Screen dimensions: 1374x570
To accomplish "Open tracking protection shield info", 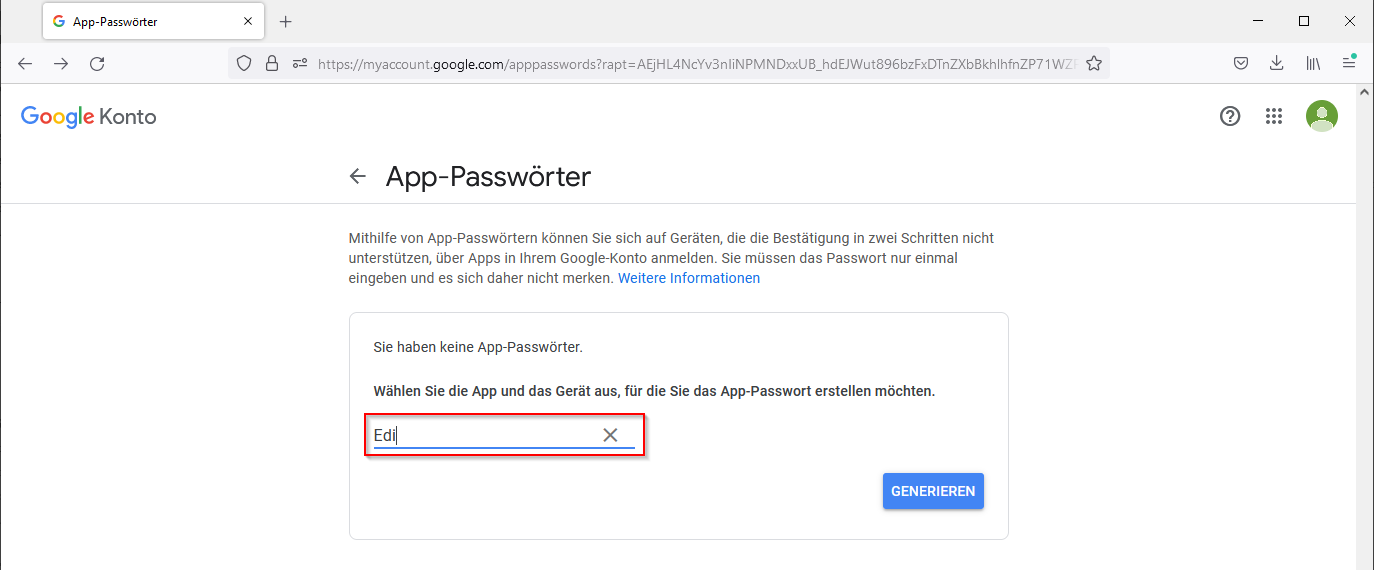I will 243,63.
